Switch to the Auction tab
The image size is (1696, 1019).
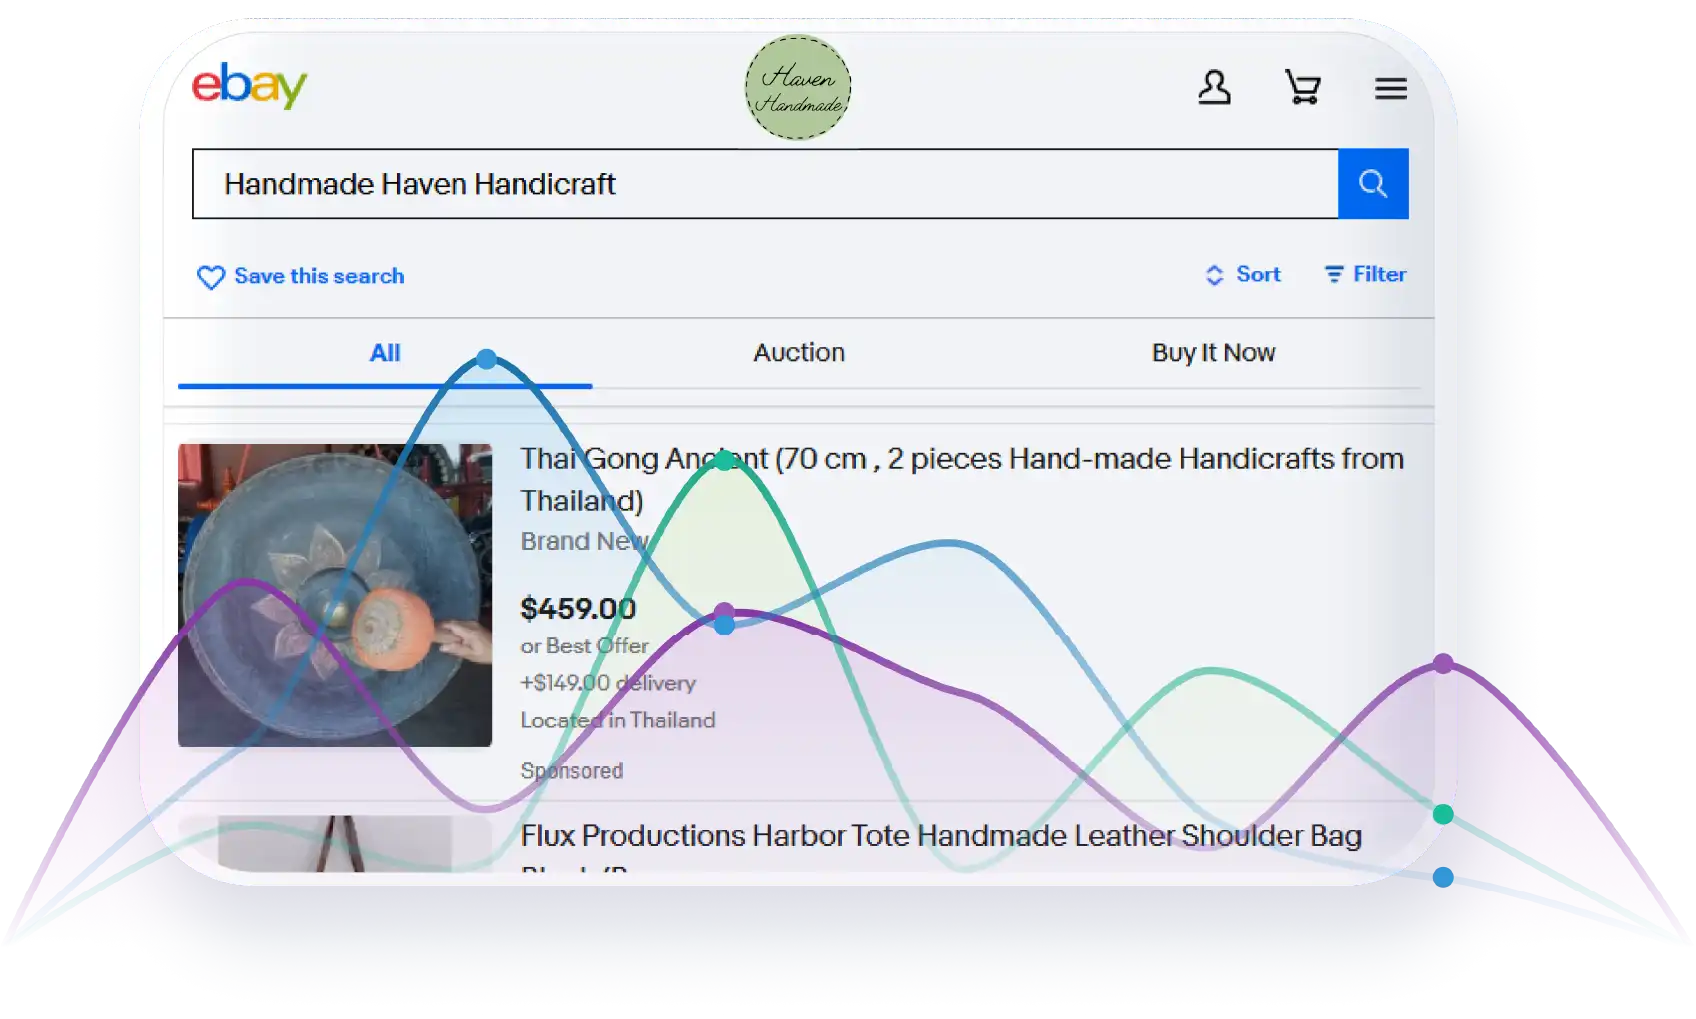(x=798, y=353)
